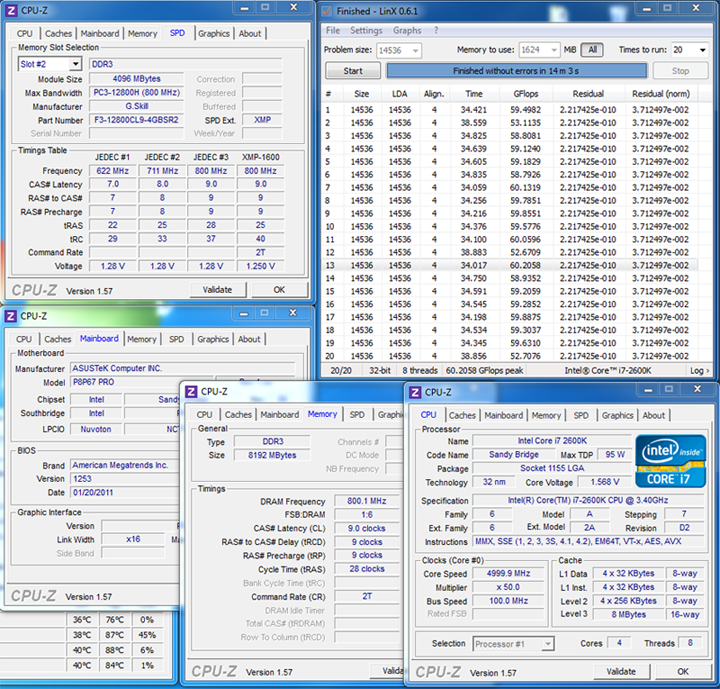Viewport: 720px width, 689px height.
Task: Click the Time column header in LinX
Action: point(474,94)
